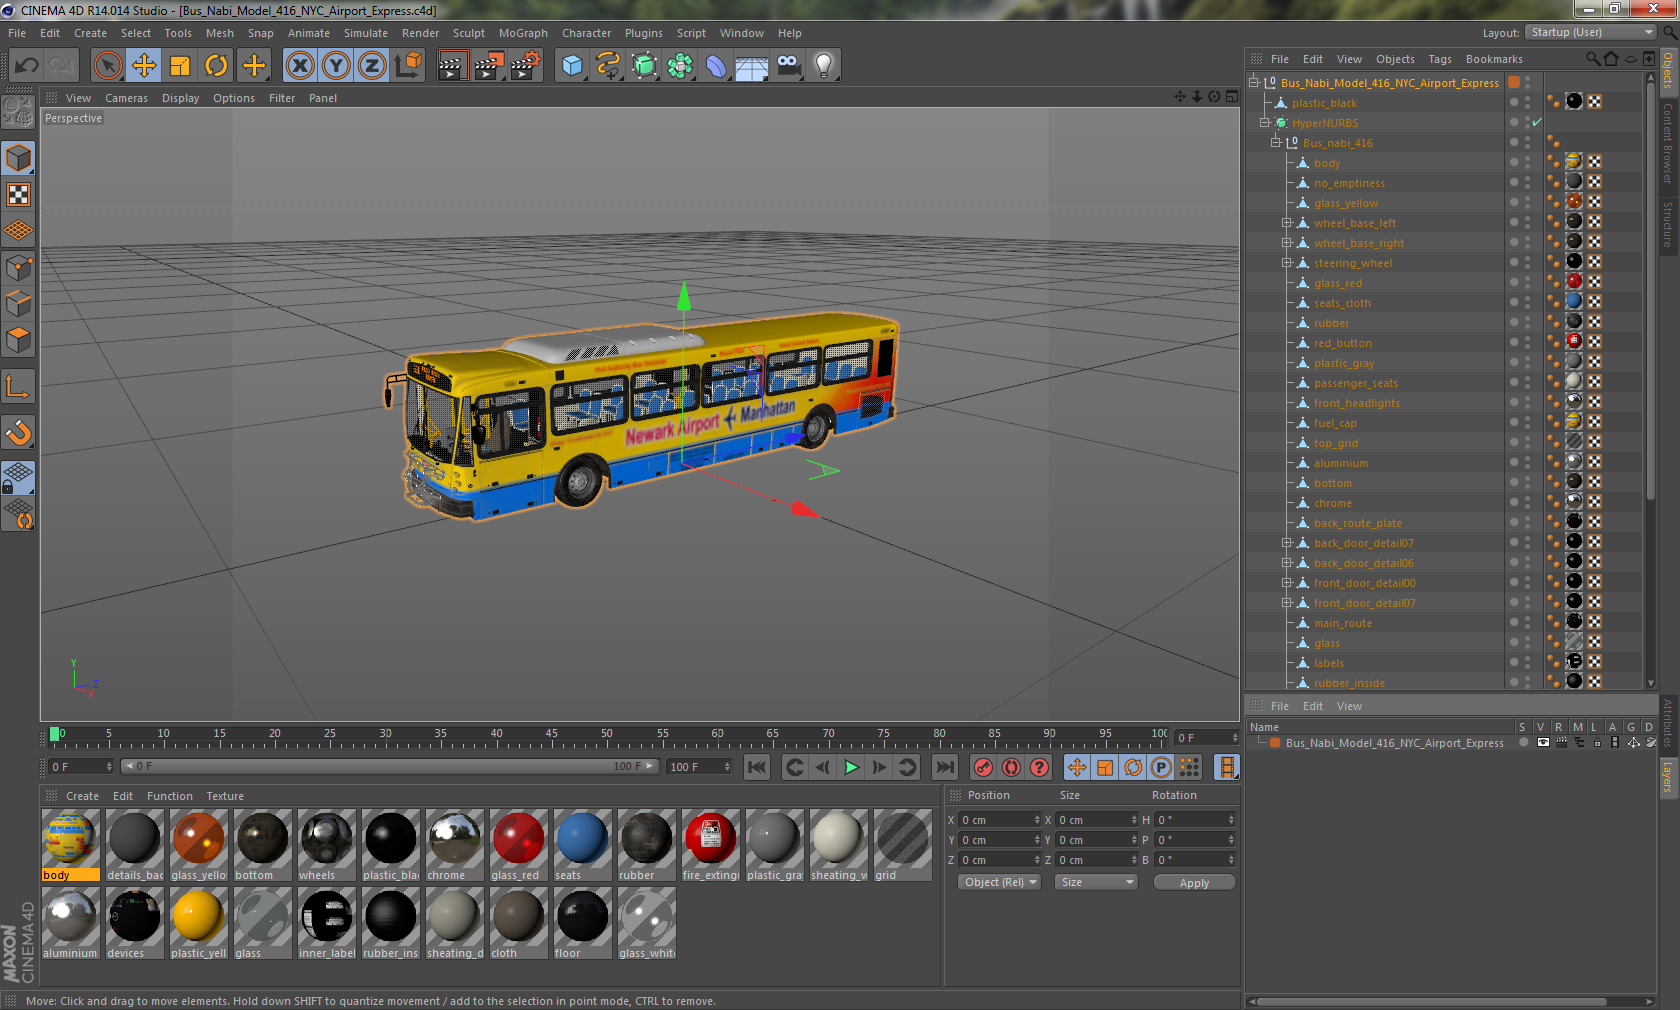Render active view clapperboard icon
Screen dimensions: 1680x1010
pos(452,66)
